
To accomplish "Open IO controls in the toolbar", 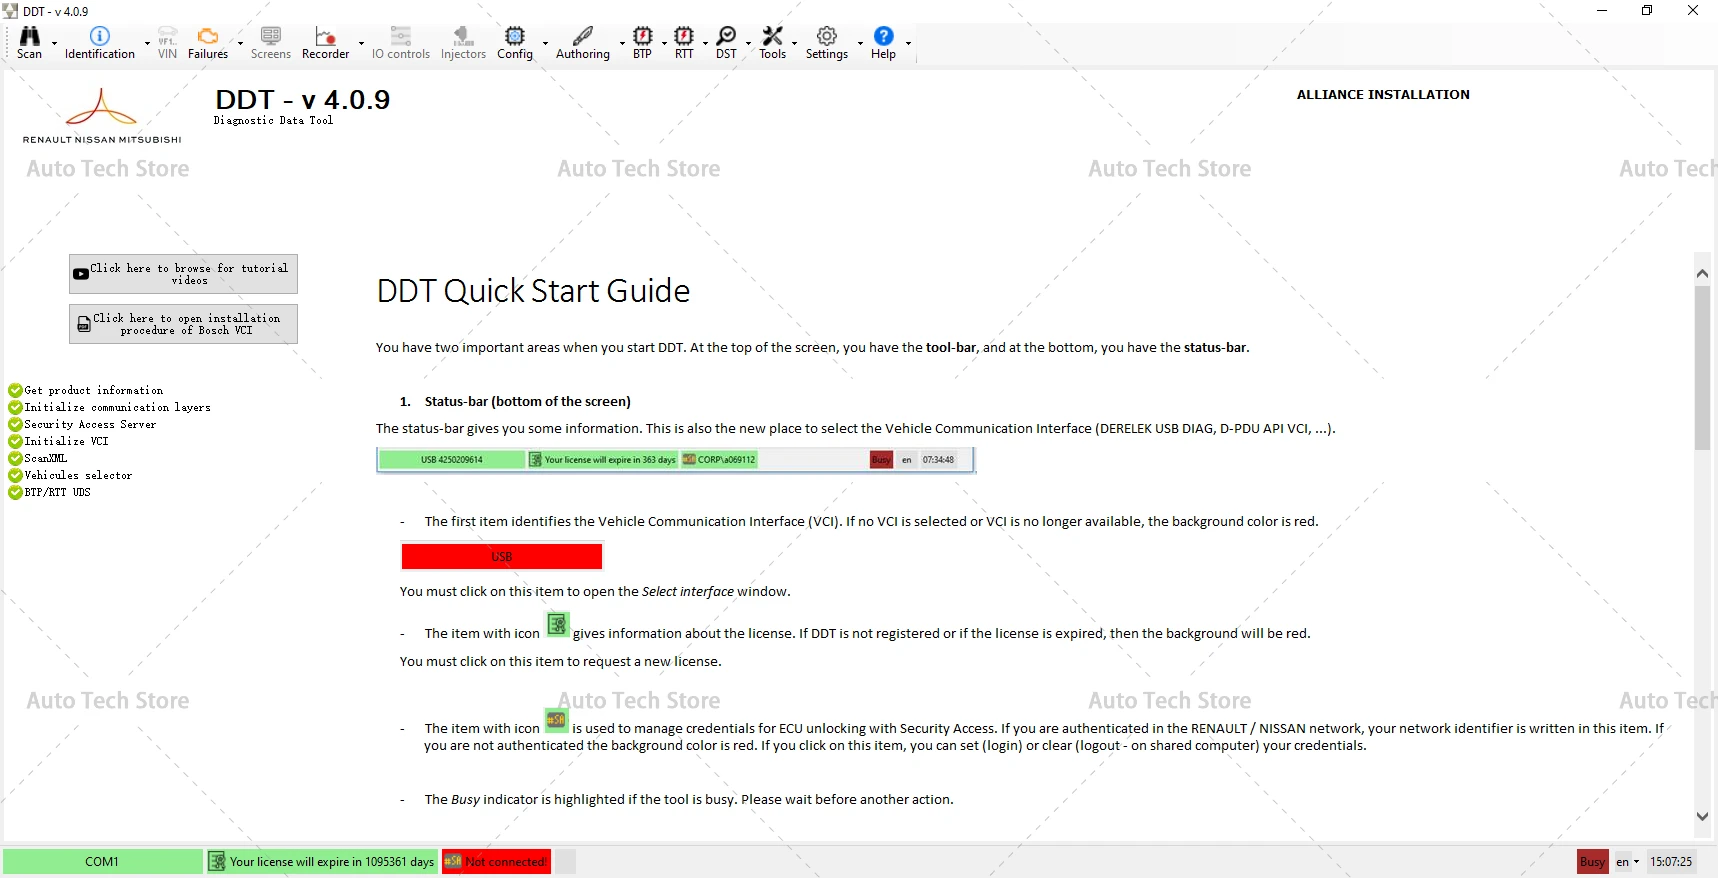I will [x=401, y=43].
